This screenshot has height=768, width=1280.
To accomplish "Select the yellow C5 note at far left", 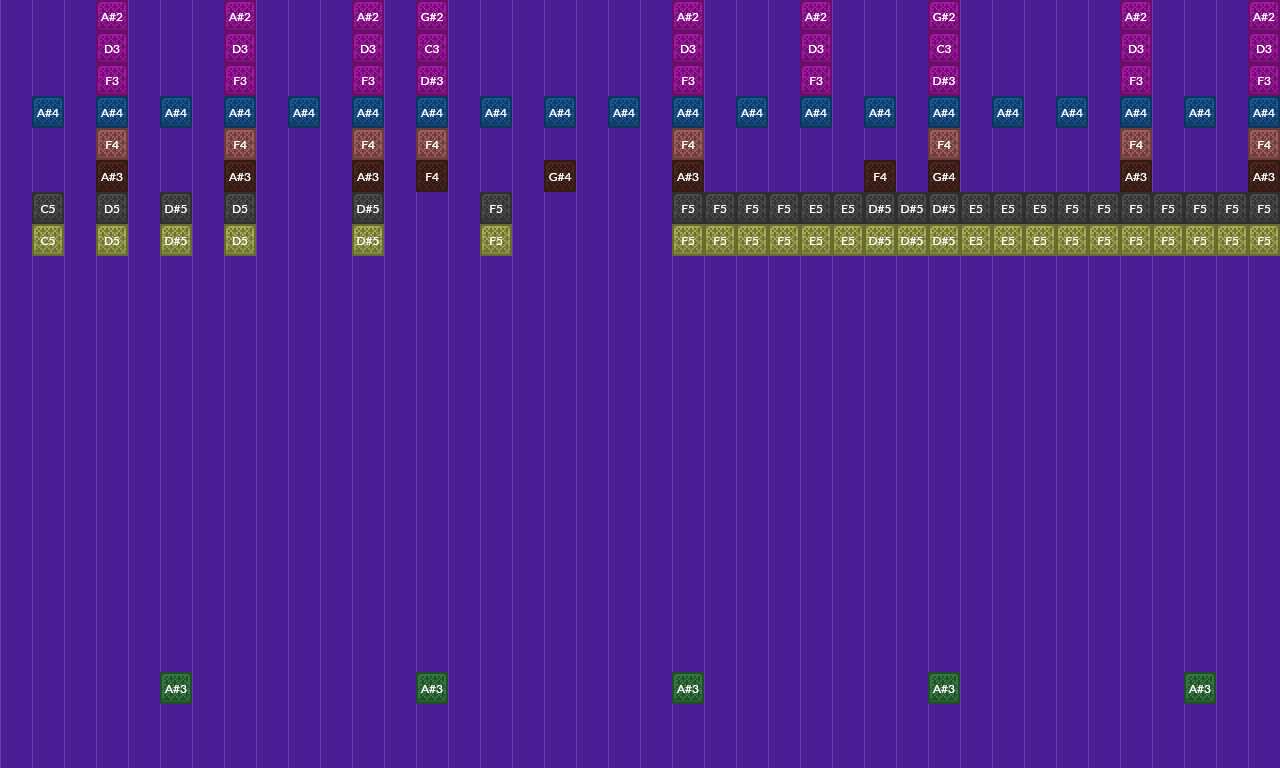I will point(47,240).
